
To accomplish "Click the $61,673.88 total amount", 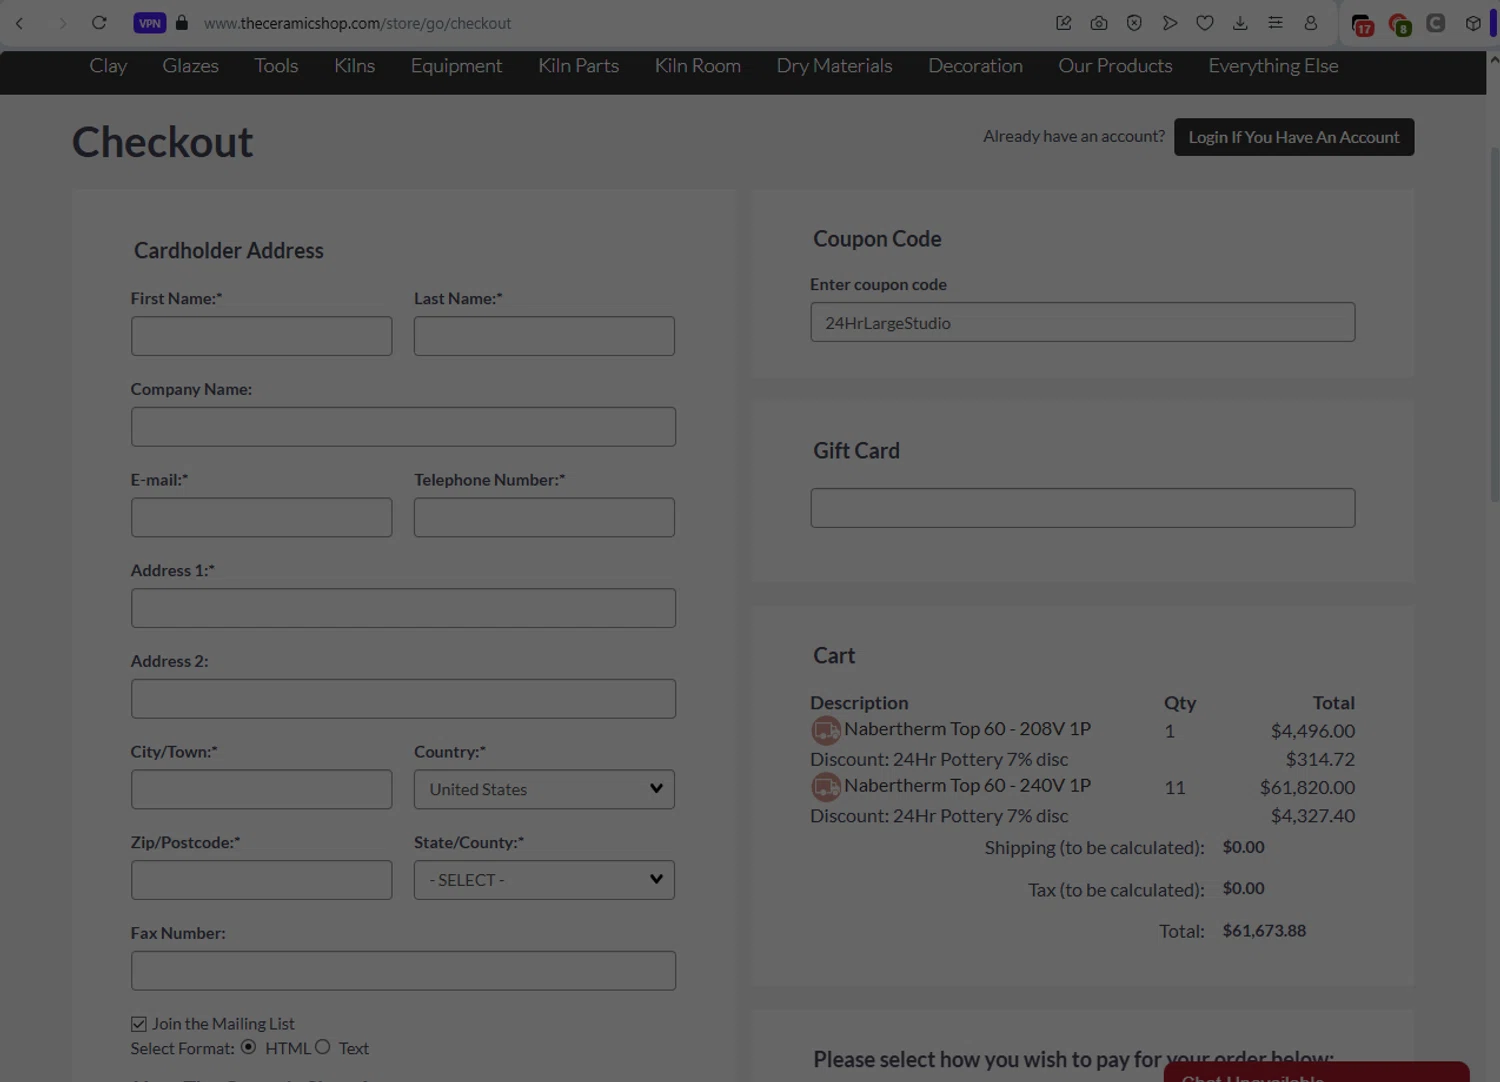I will tap(1264, 931).
